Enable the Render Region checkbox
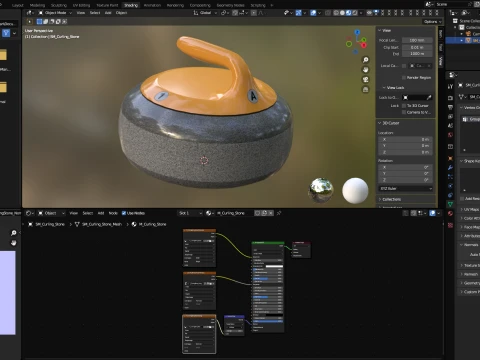 click(404, 78)
